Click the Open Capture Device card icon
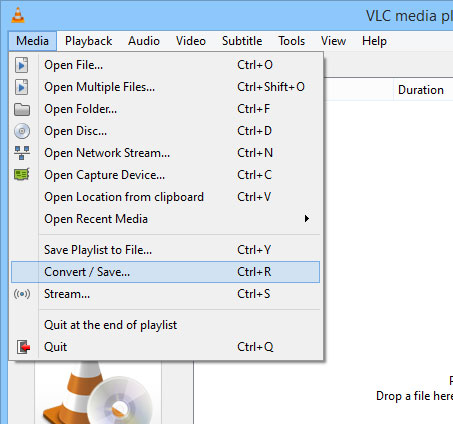The height and width of the screenshot is (424, 453). [x=22, y=174]
